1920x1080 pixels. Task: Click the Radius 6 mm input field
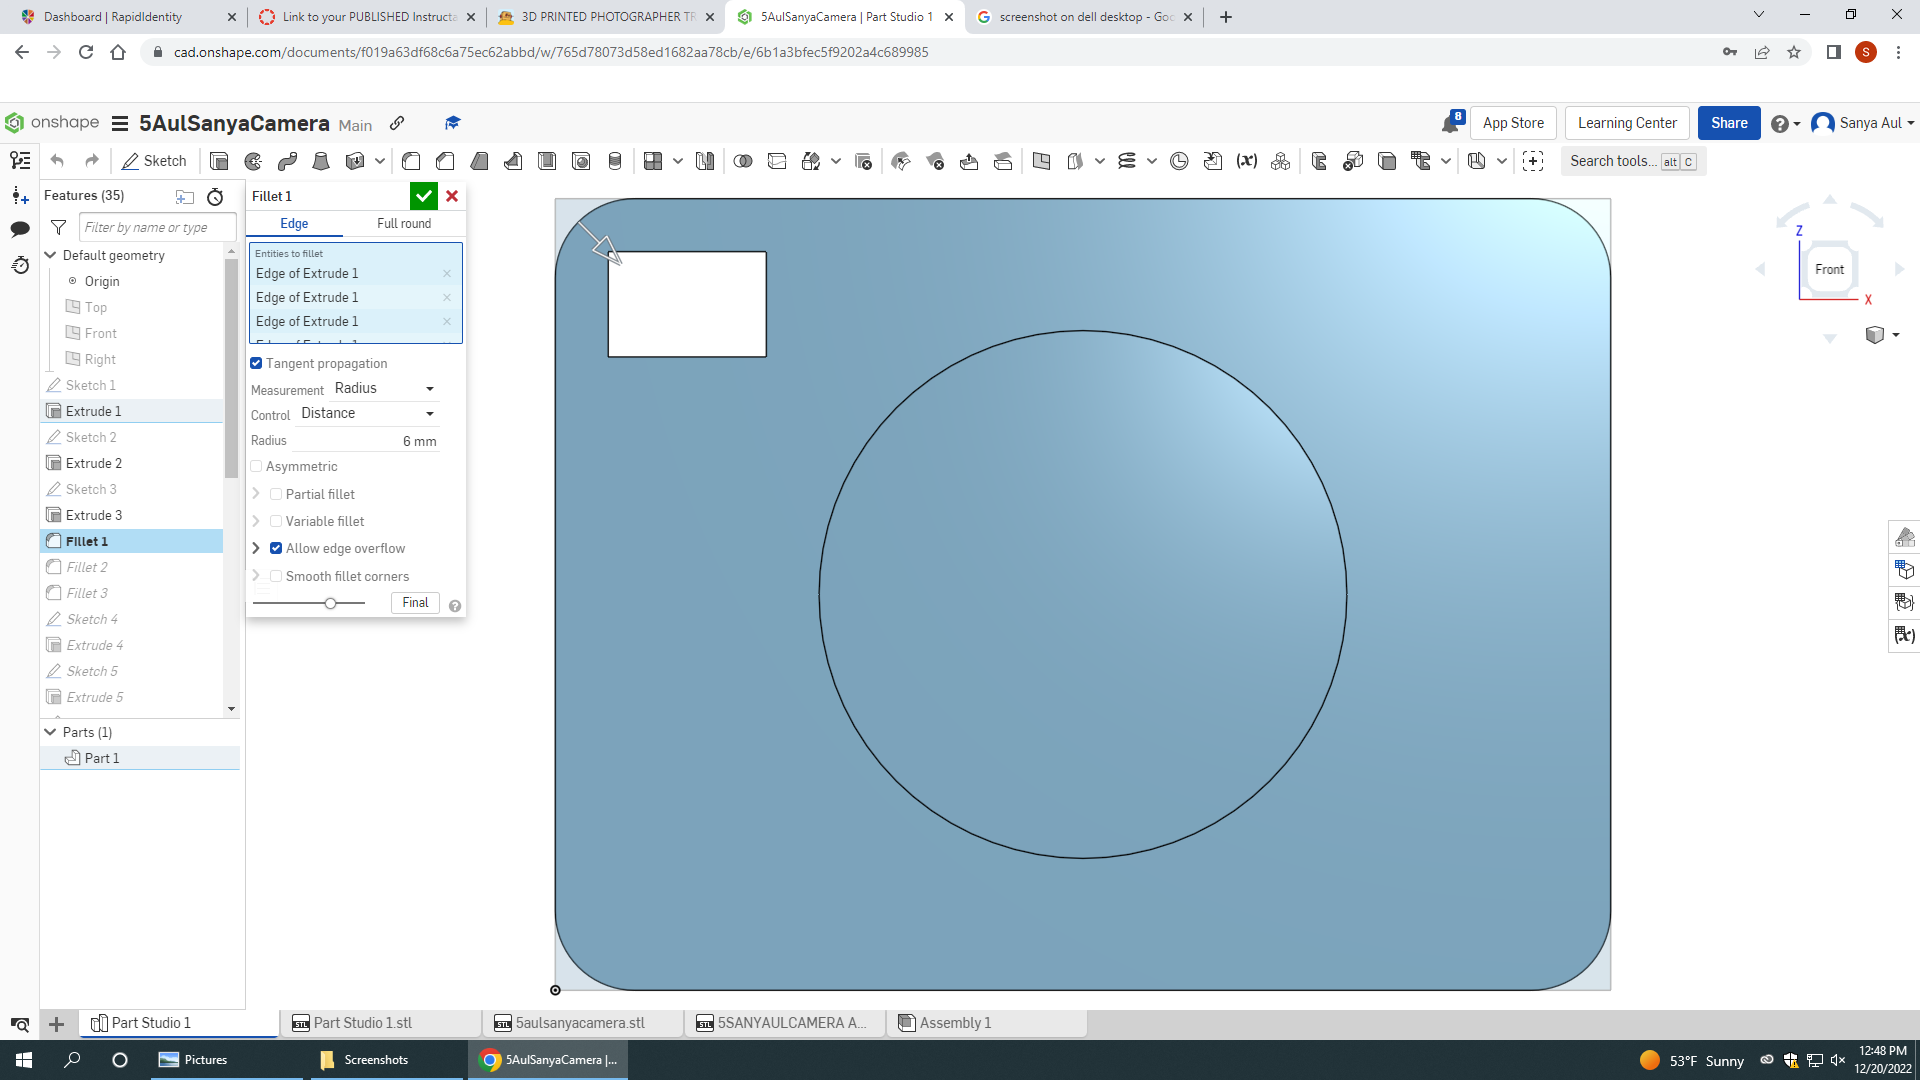(365, 441)
